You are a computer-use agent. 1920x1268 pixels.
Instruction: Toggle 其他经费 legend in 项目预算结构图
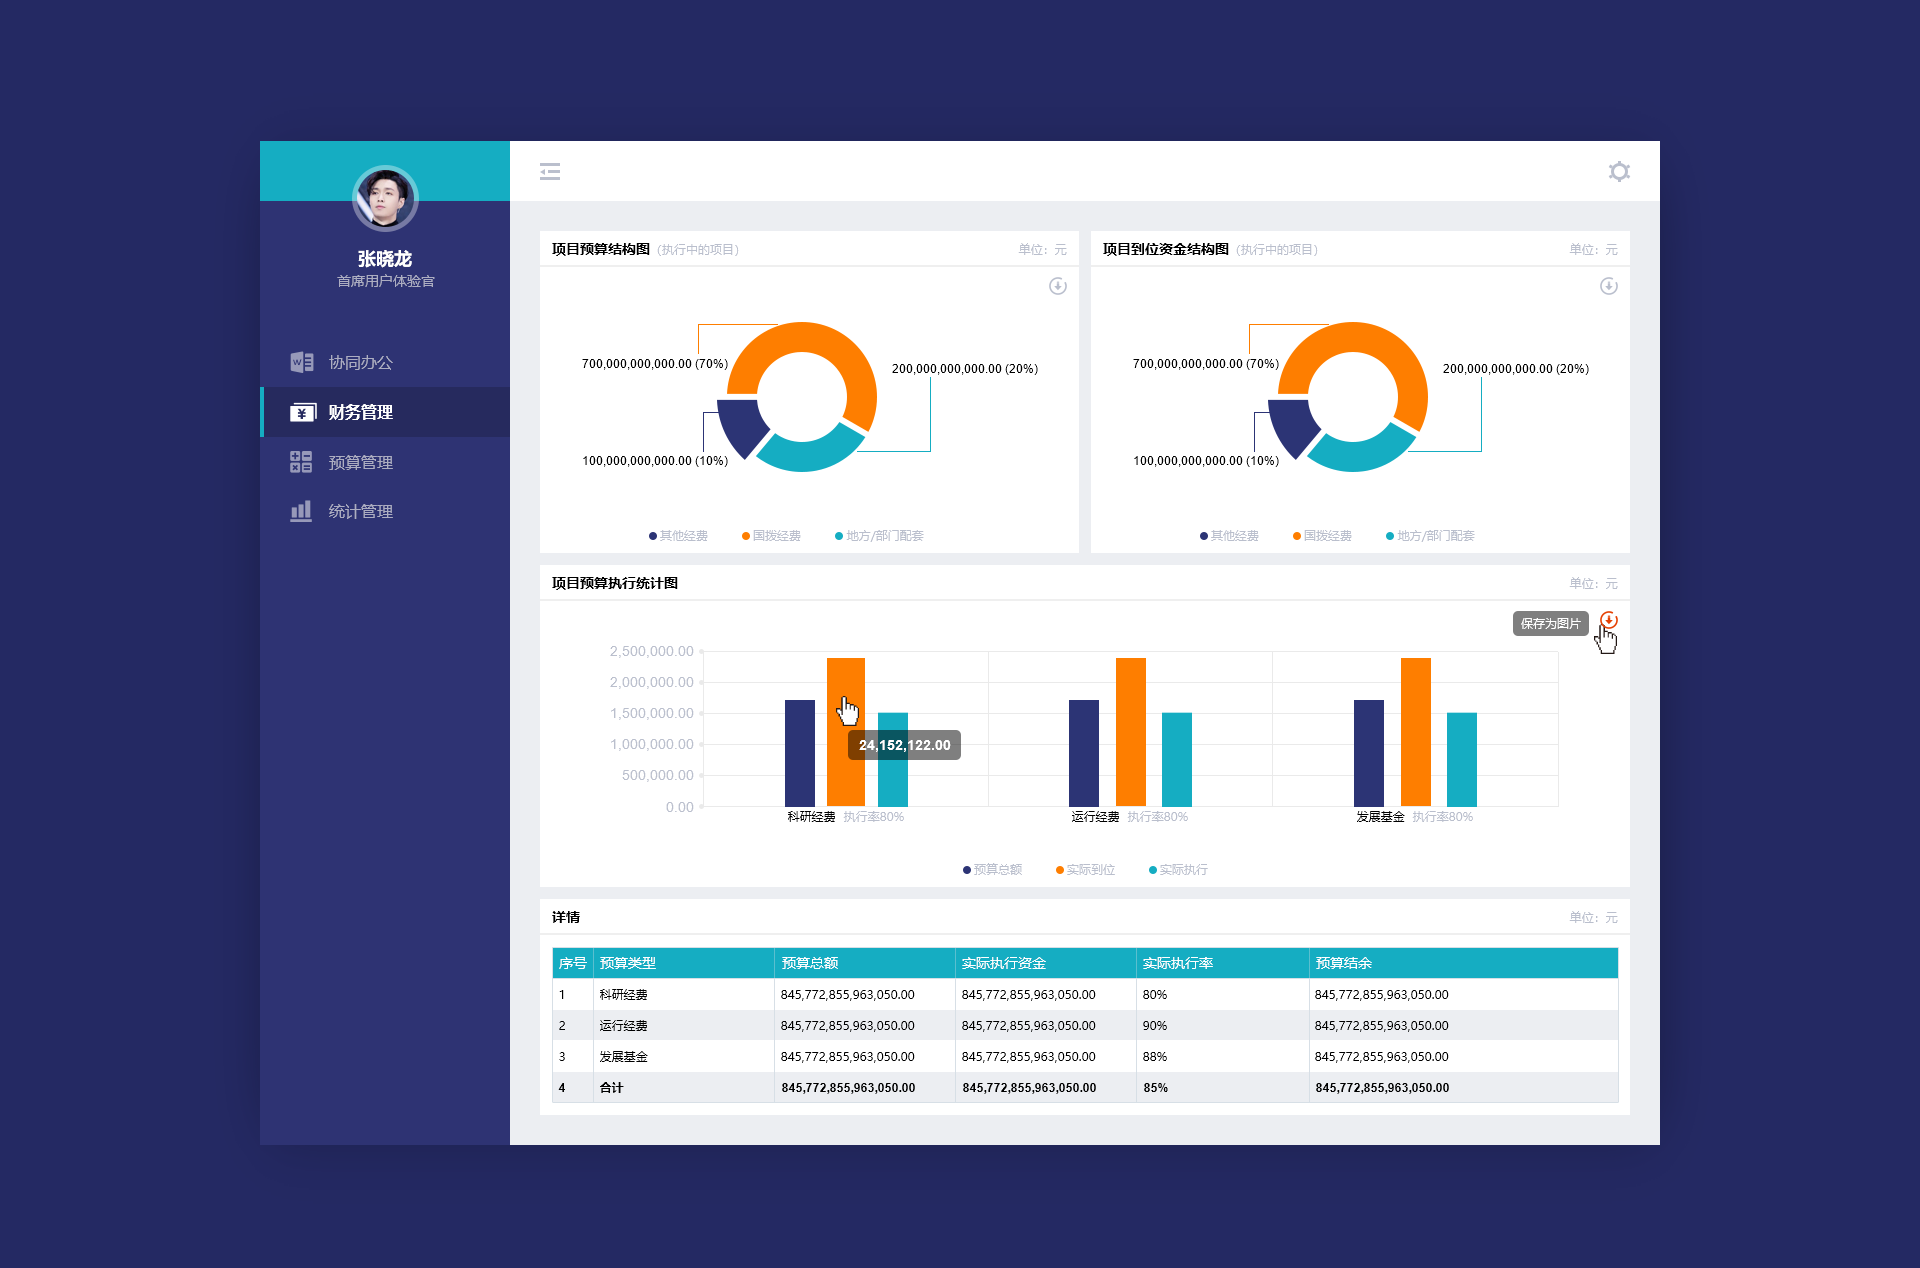click(x=678, y=536)
